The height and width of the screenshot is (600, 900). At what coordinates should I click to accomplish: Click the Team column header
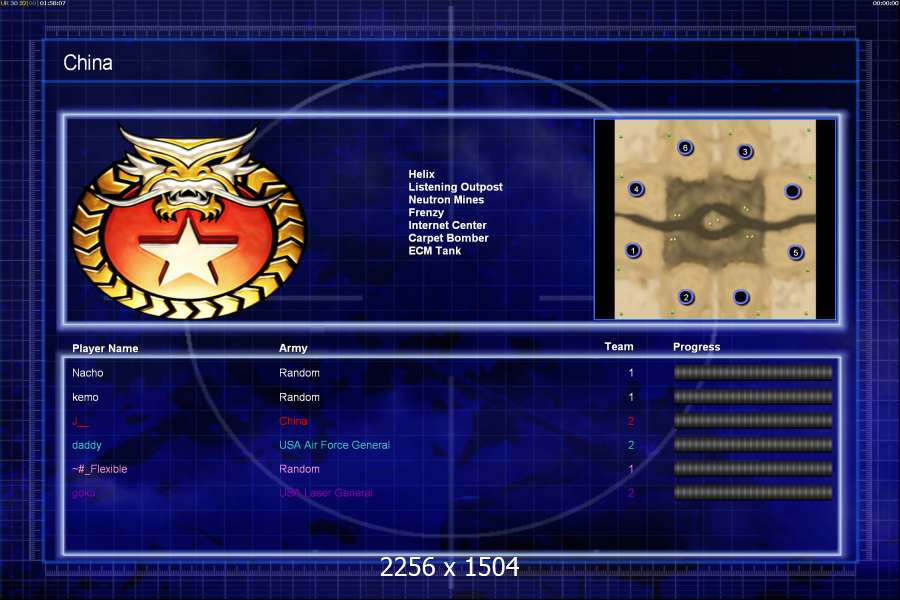pos(619,346)
